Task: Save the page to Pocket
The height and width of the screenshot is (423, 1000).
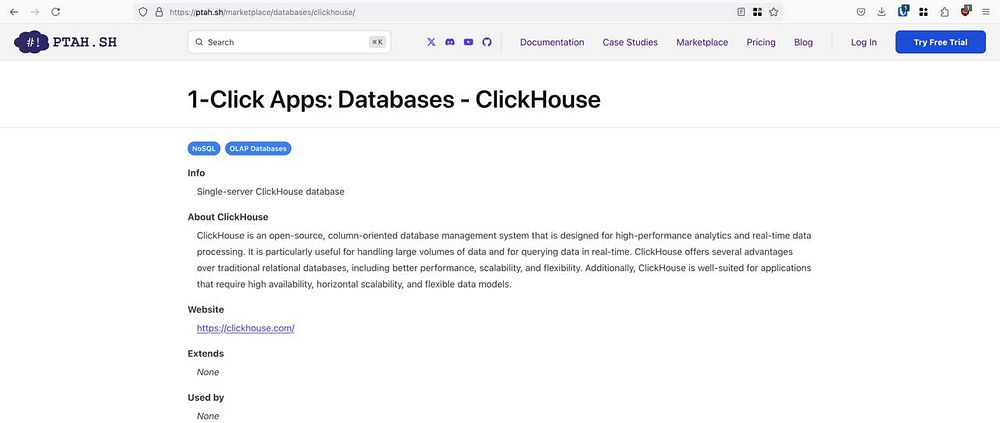Action: 860,11
